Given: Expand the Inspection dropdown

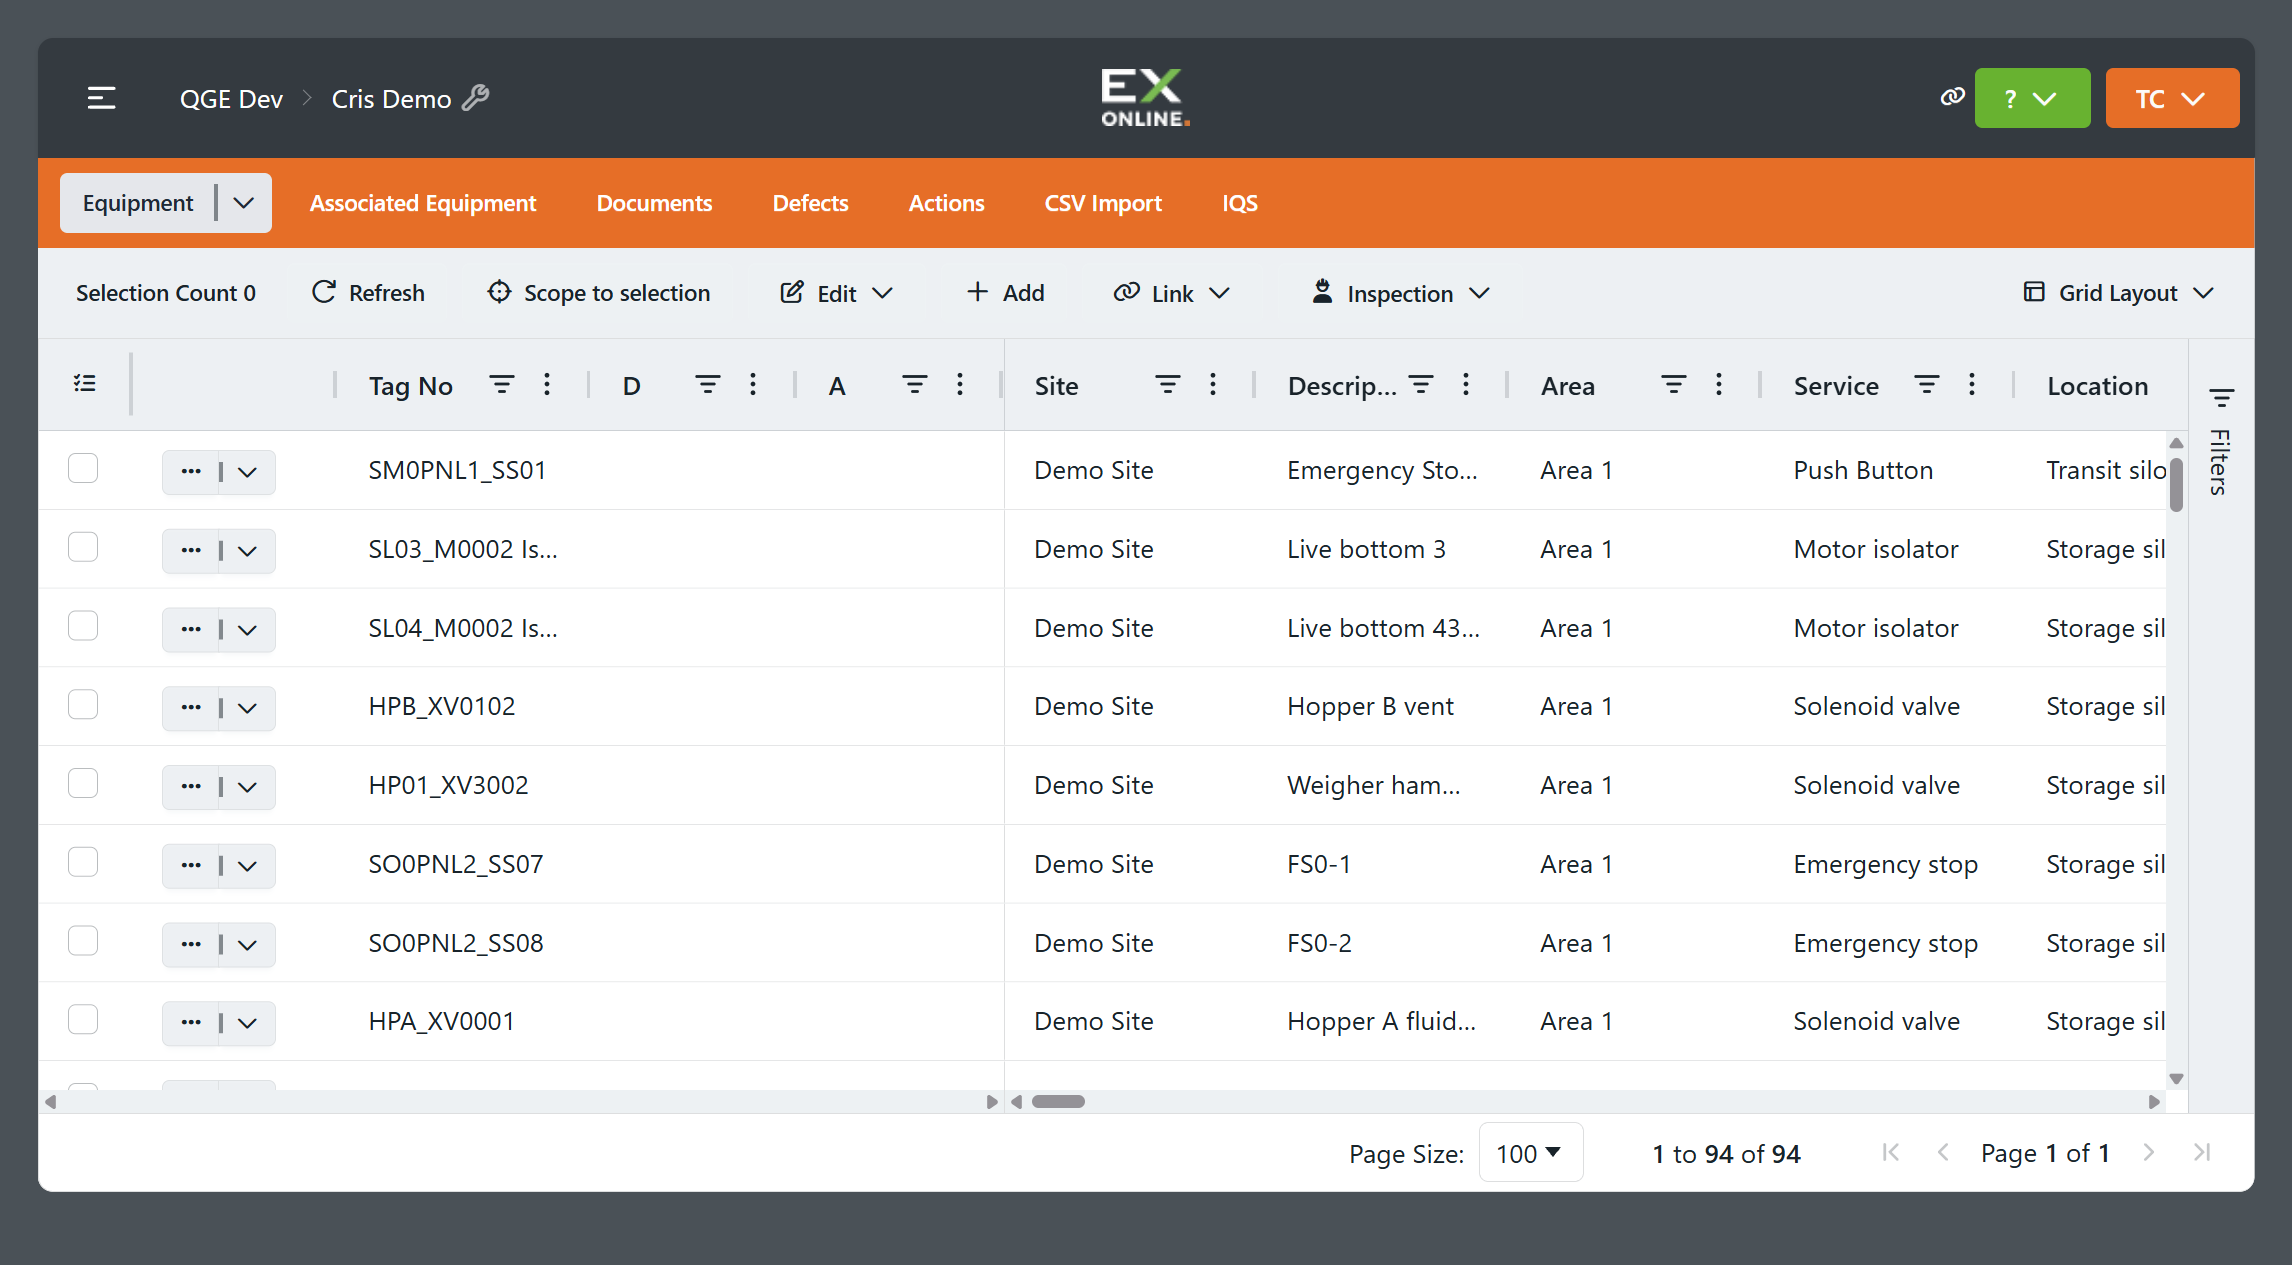Looking at the screenshot, I should click(1401, 293).
